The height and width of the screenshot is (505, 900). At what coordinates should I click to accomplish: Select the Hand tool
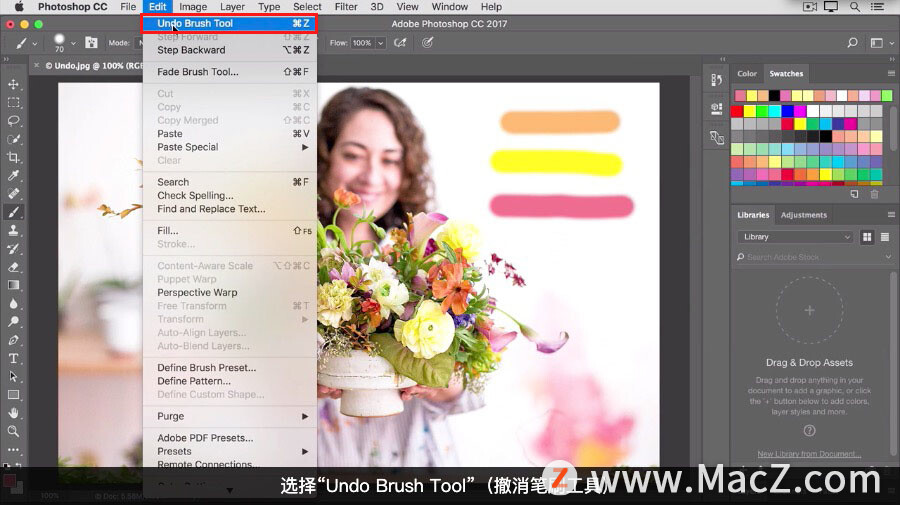click(13, 413)
